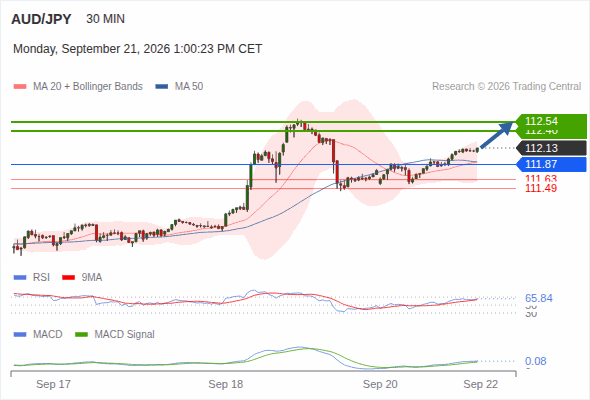590x400 pixels.
Task: Click the Sep 18 date axis marker
Action: tap(226, 384)
